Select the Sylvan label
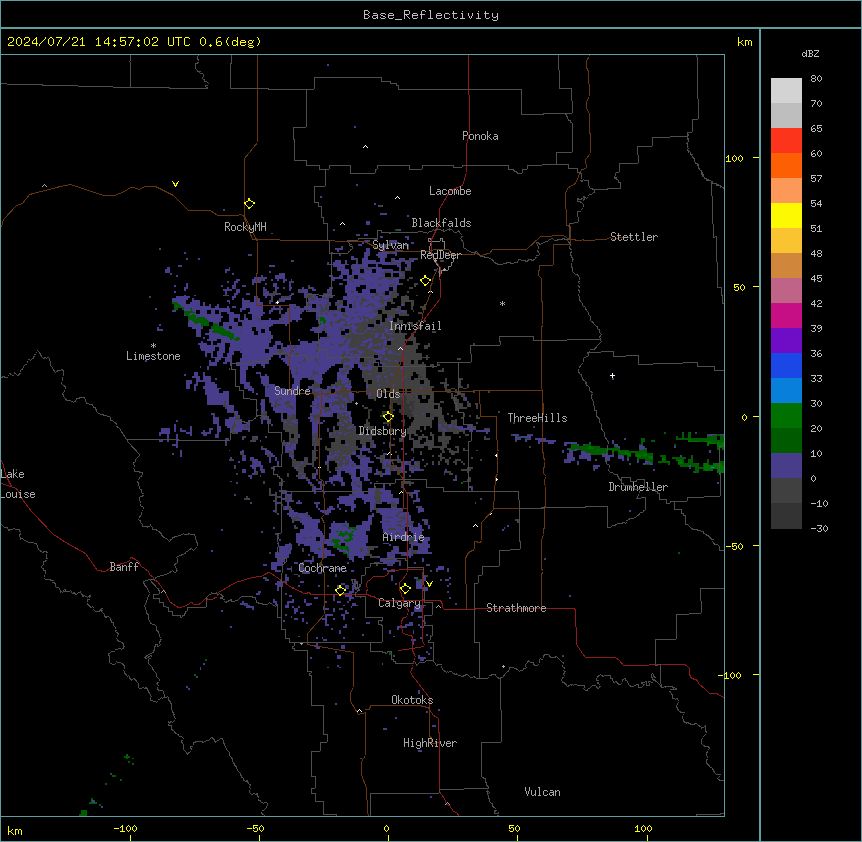This screenshot has height=842, width=862. tap(390, 245)
